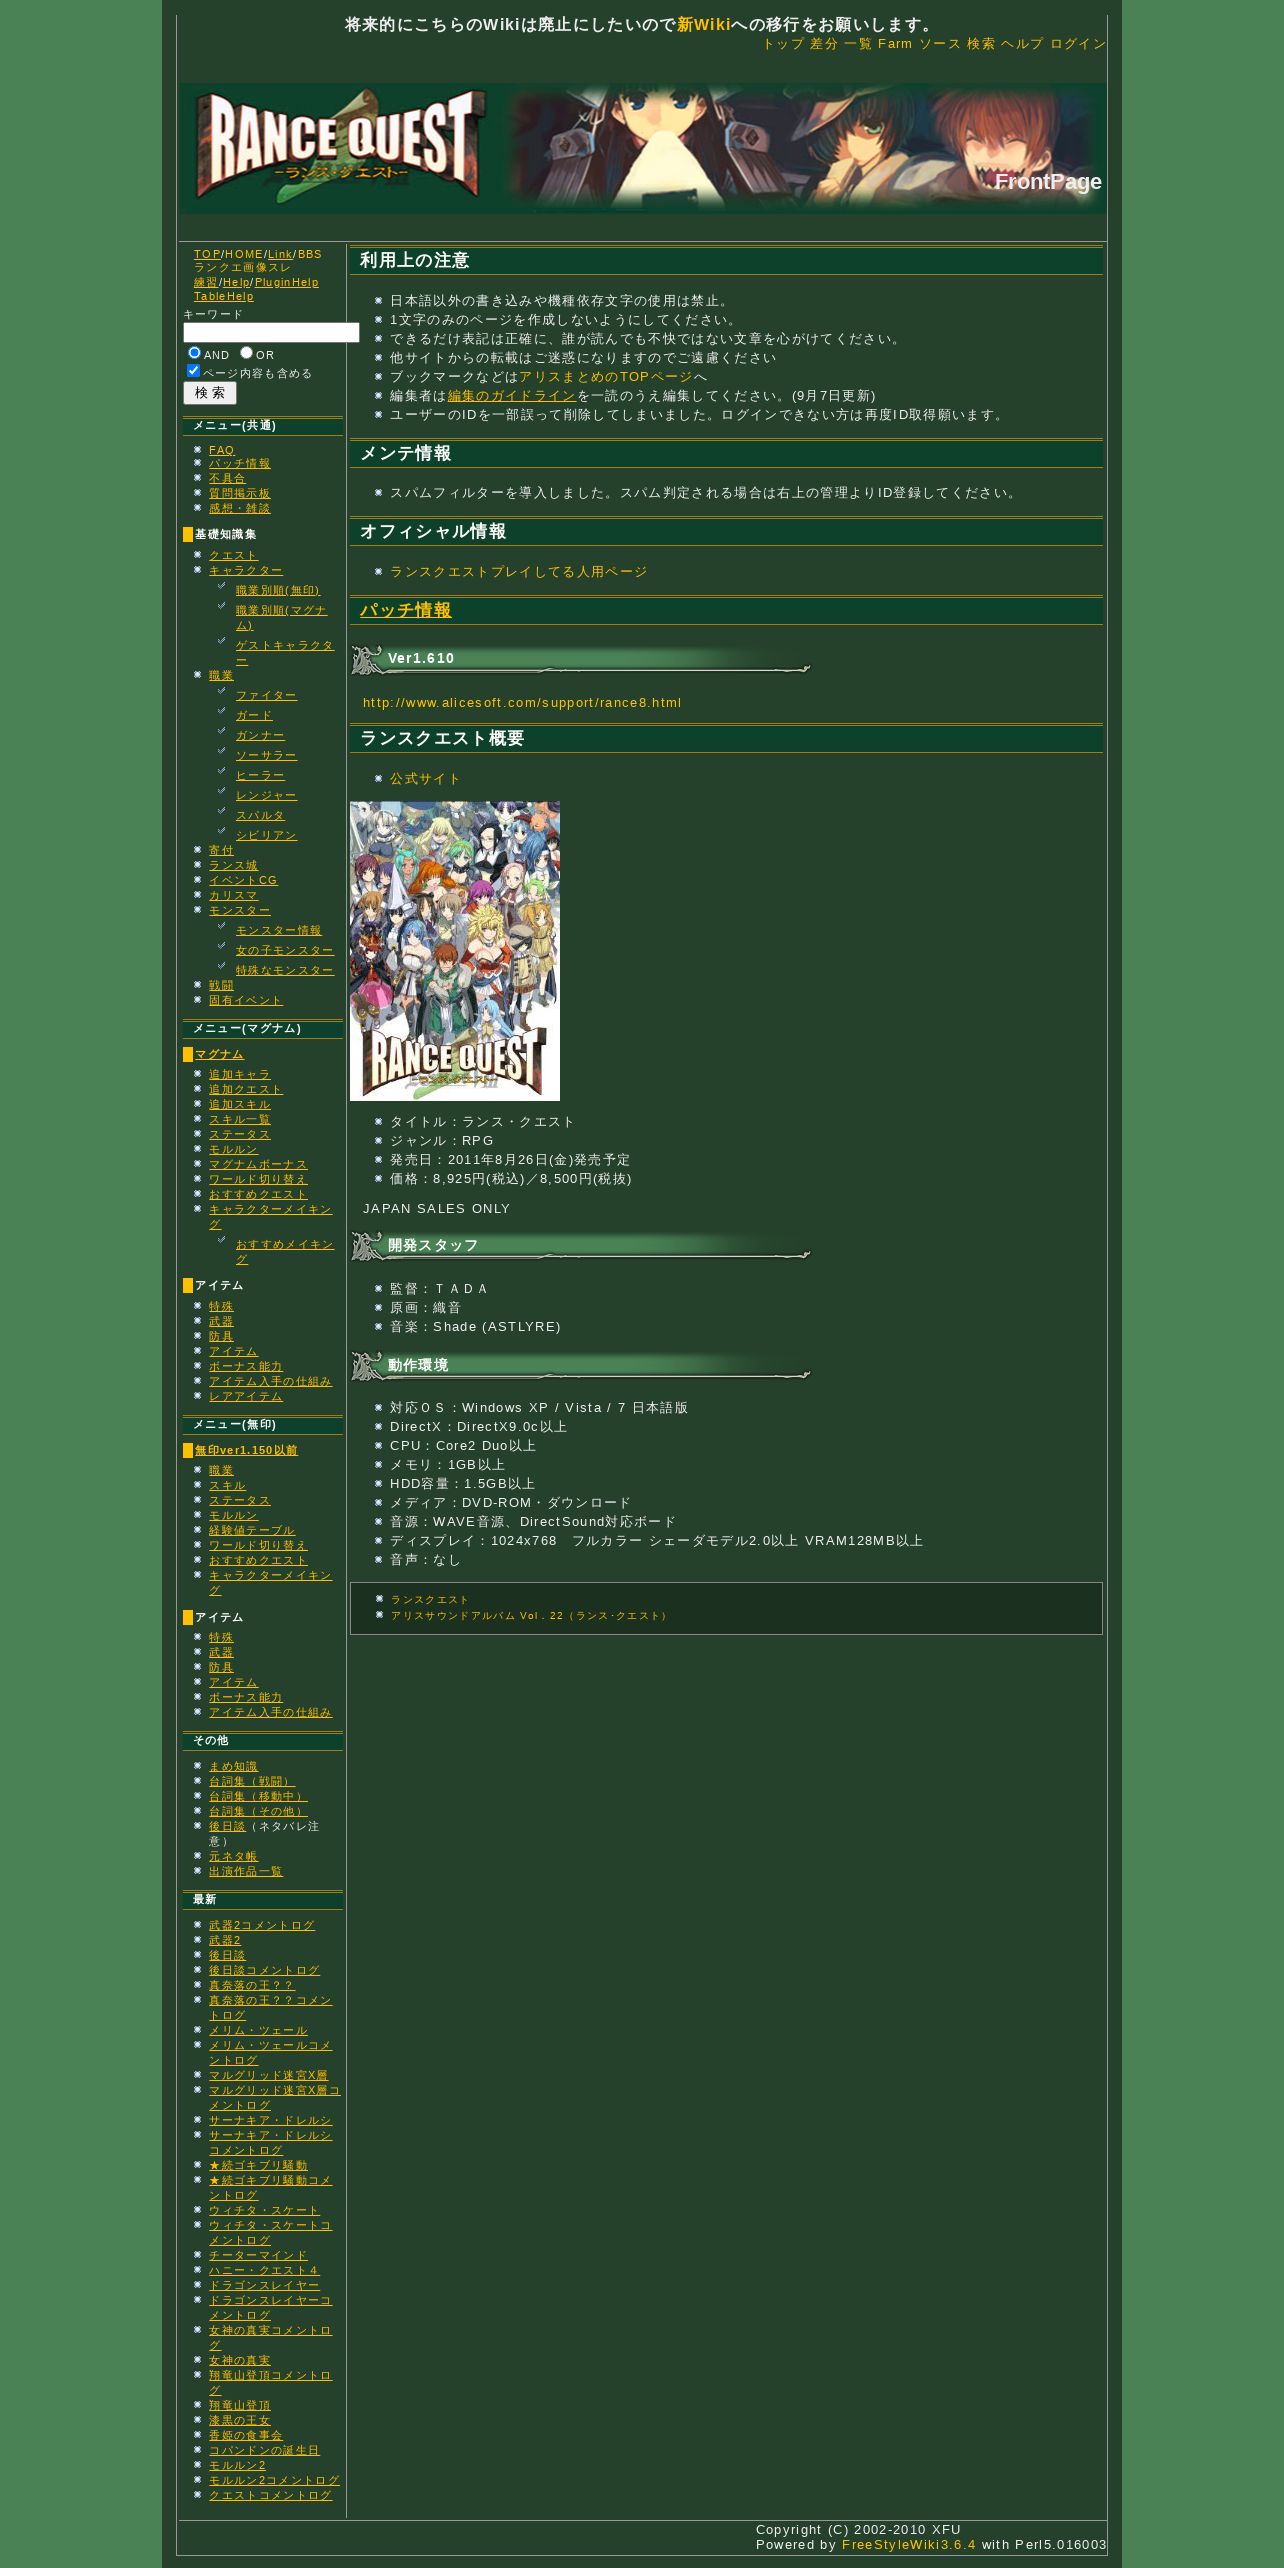Toggle the ページ内容も含める checkbox

pos(193,371)
